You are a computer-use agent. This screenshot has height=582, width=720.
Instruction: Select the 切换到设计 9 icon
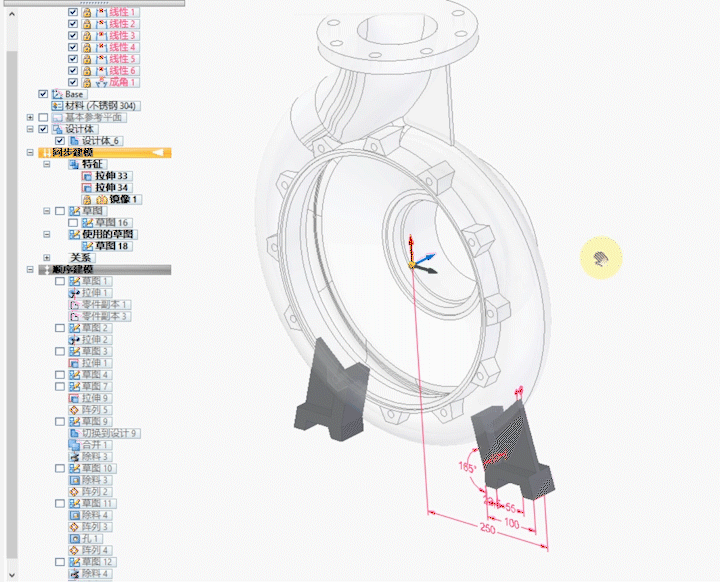point(74,433)
